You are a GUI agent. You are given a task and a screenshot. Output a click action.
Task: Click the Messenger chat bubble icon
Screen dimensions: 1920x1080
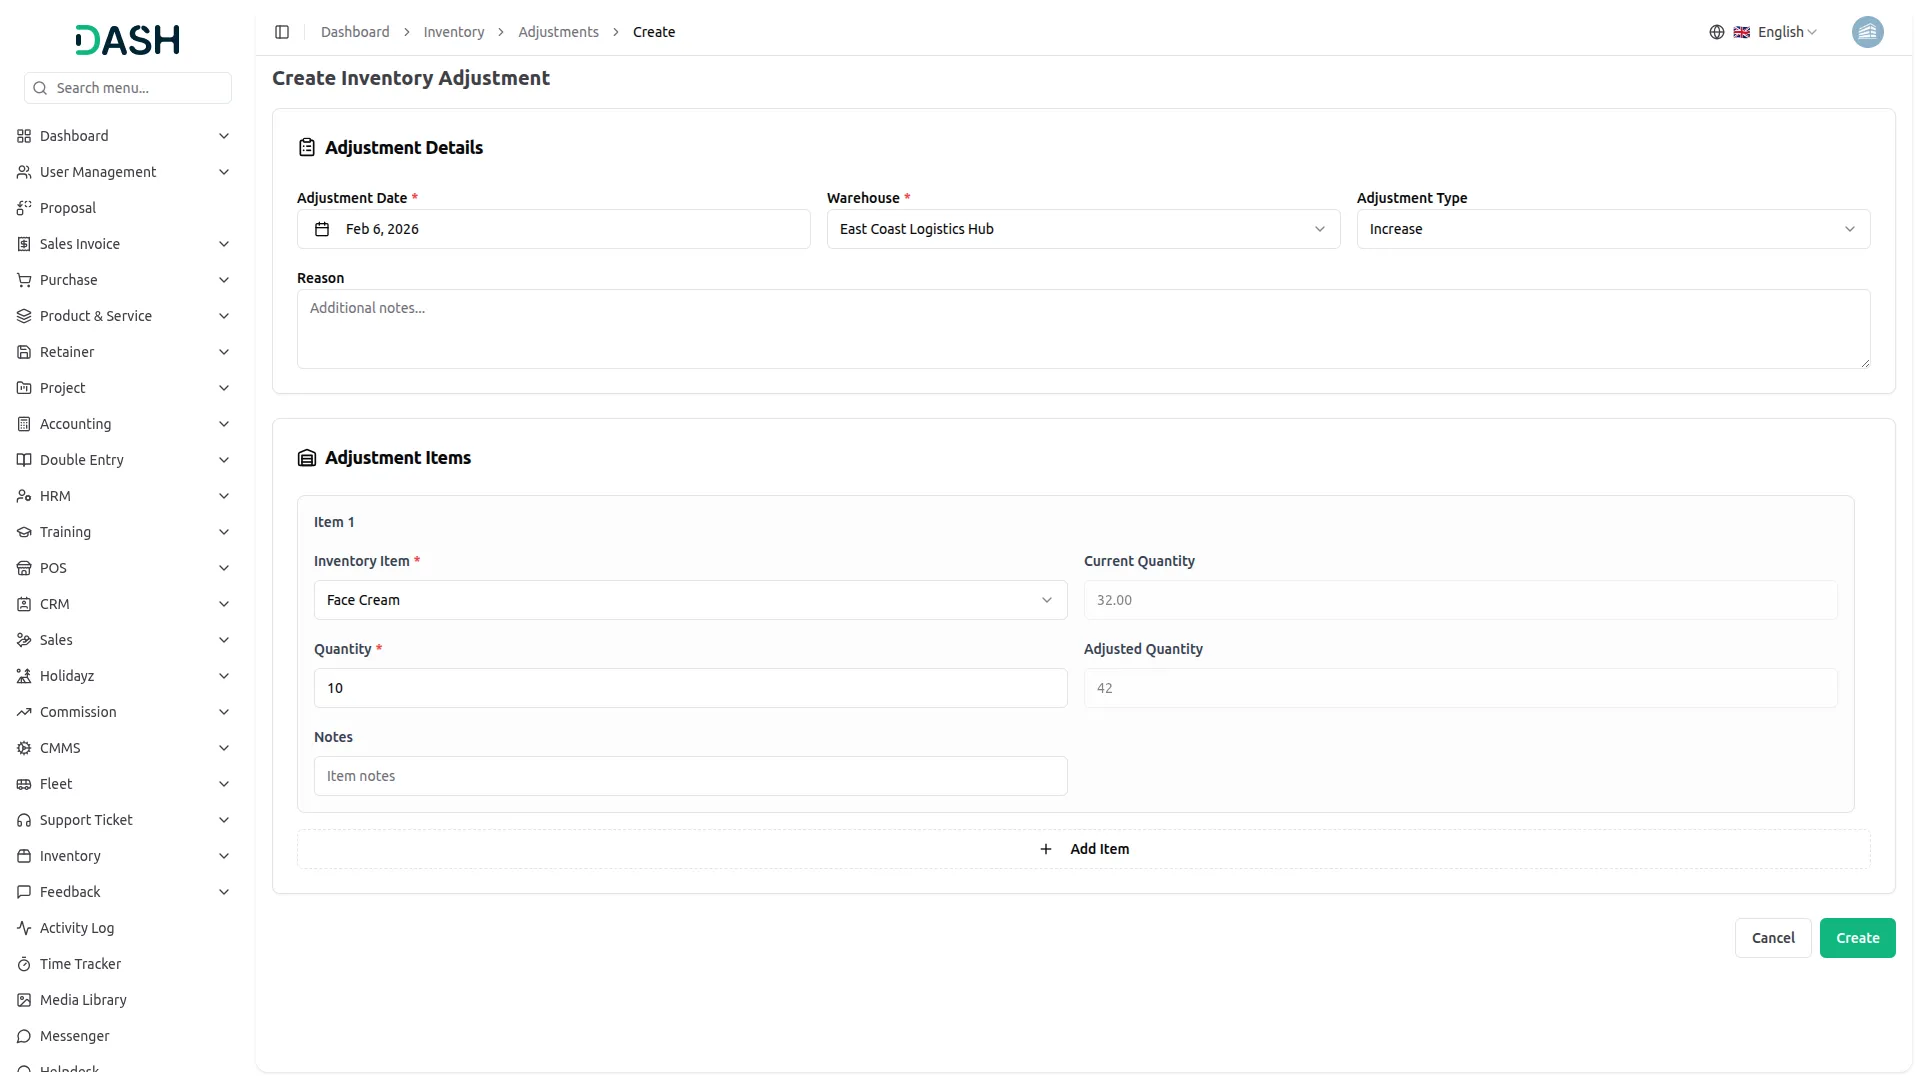click(24, 1036)
